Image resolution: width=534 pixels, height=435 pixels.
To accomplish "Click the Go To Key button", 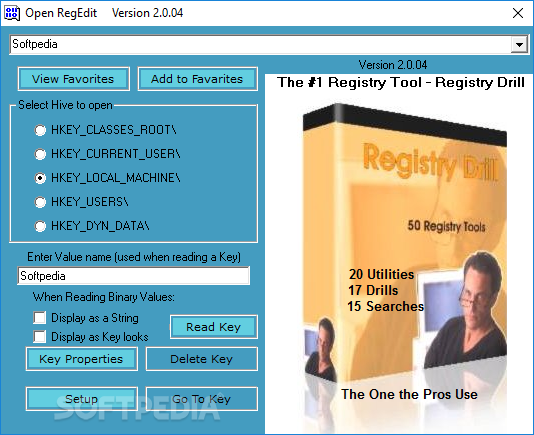I will [202, 399].
